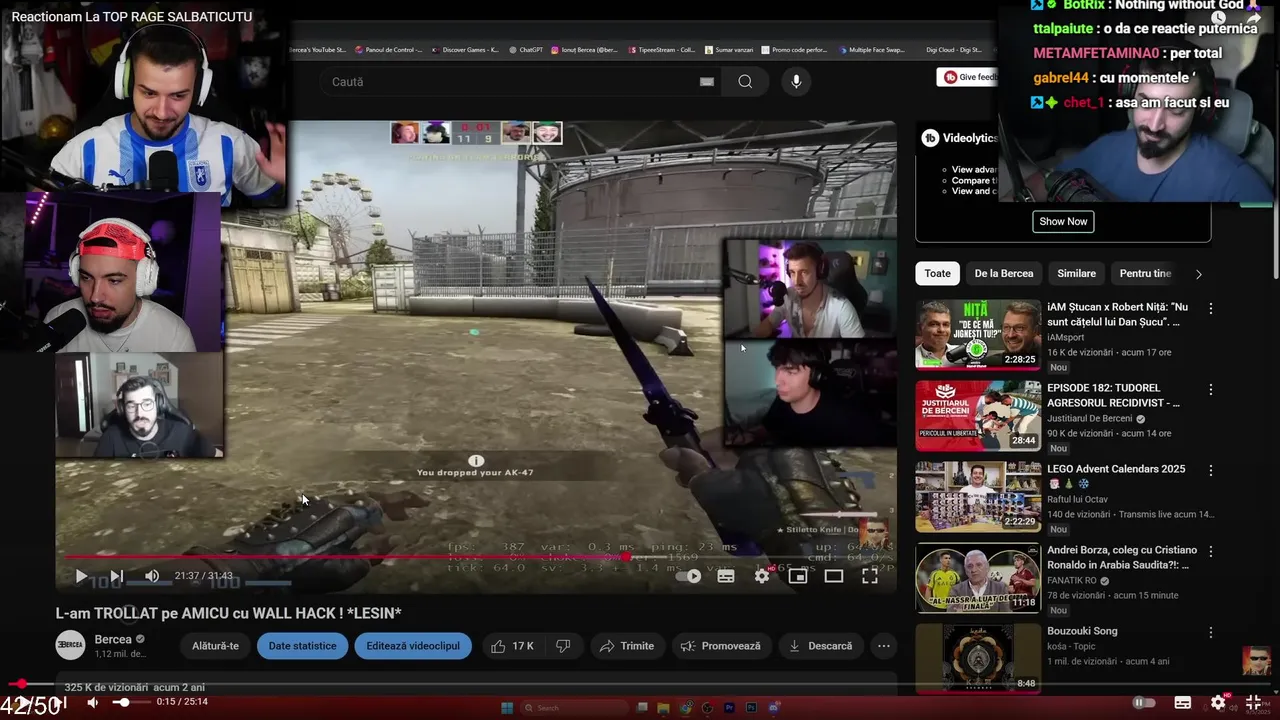
Task: Seek on the inner video's red progress bar
Action: [476, 557]
